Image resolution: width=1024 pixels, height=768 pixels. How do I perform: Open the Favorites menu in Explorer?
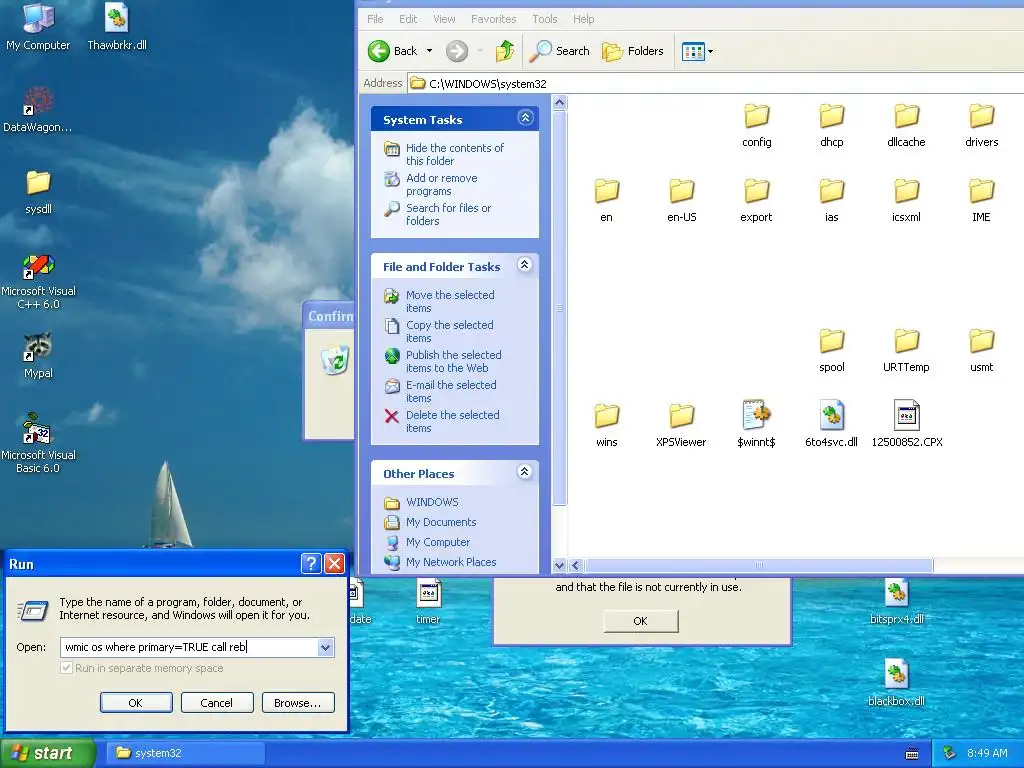[494, 19]
